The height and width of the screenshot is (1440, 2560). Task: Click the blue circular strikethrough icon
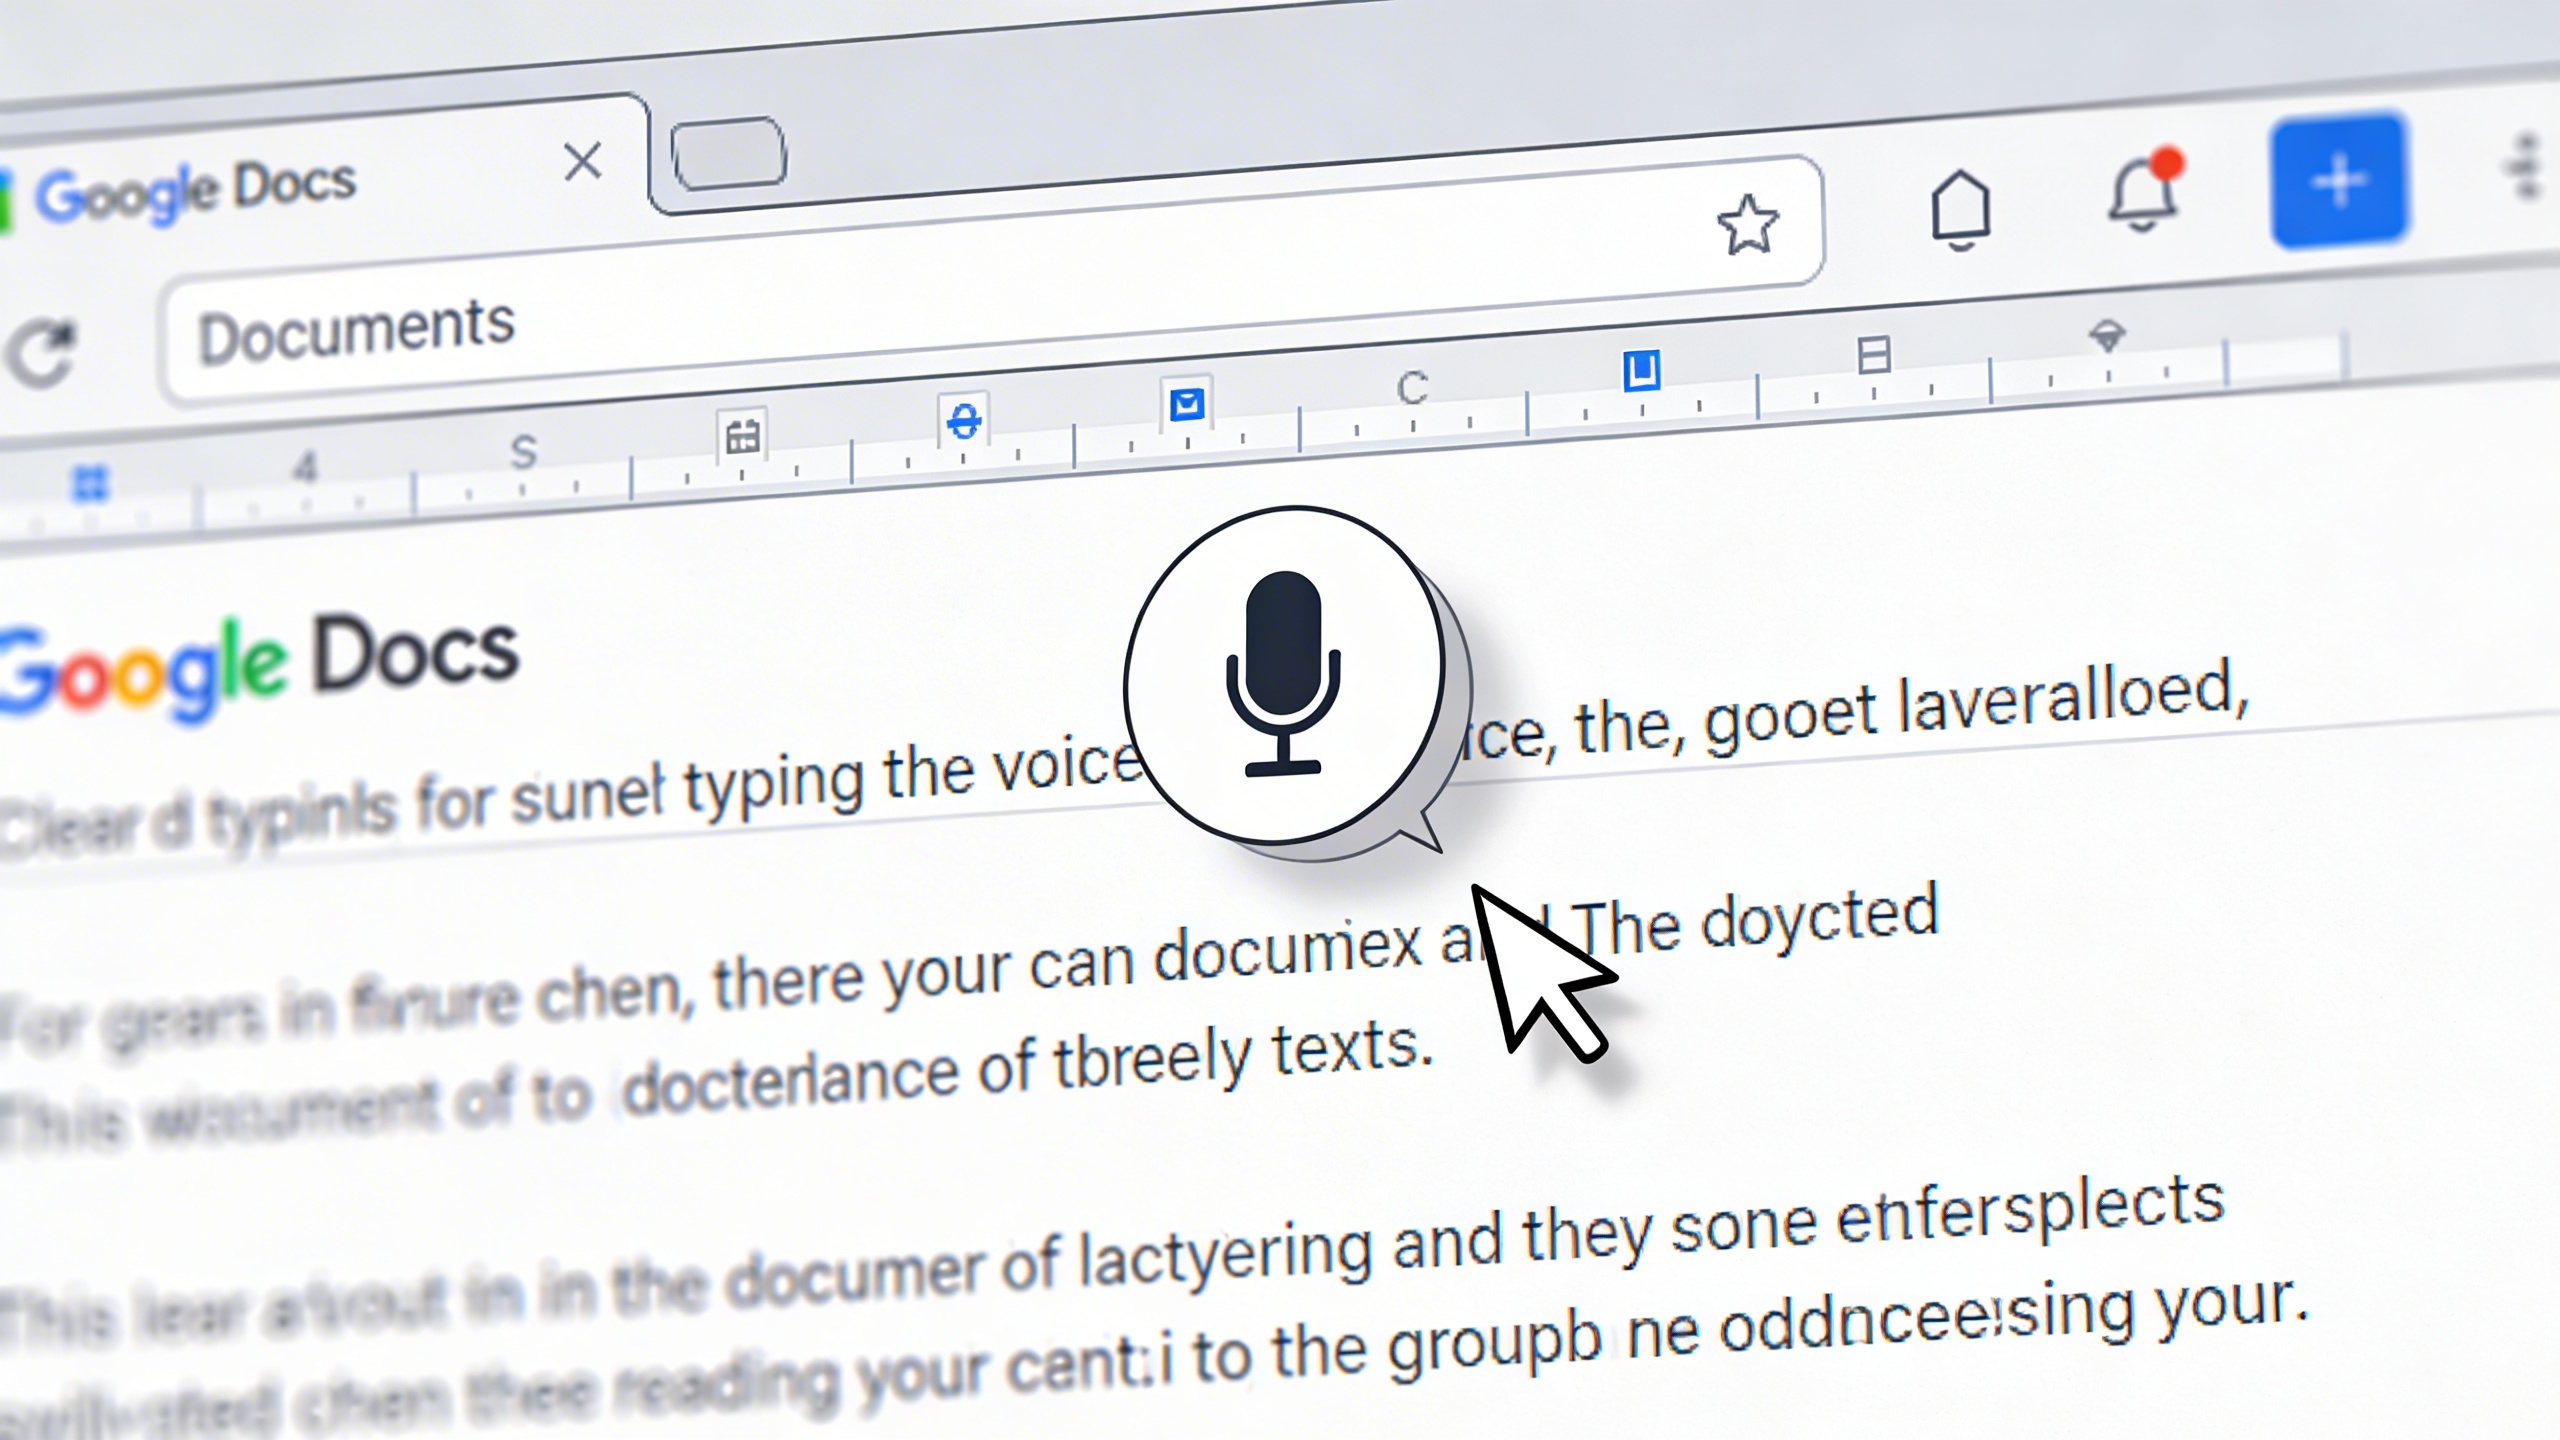coord(964,420)
